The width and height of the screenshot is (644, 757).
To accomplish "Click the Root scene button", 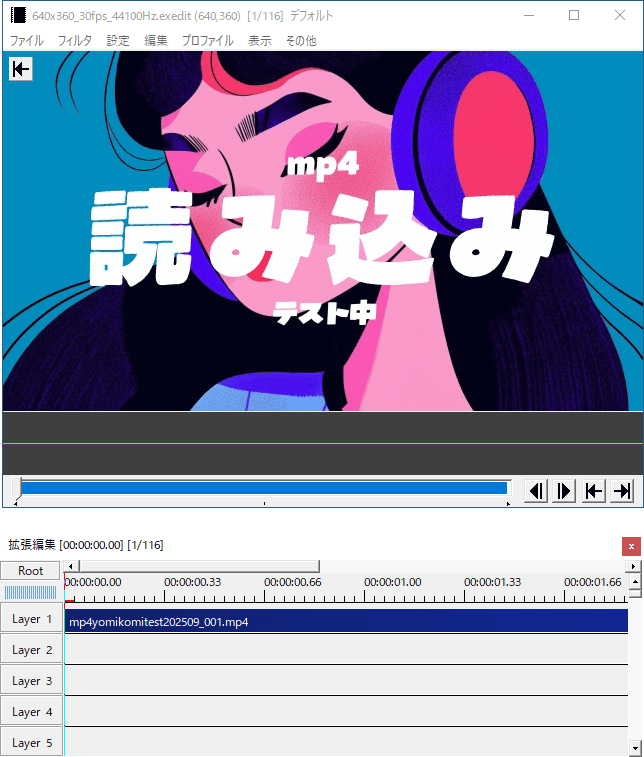I will coord(31,570).
